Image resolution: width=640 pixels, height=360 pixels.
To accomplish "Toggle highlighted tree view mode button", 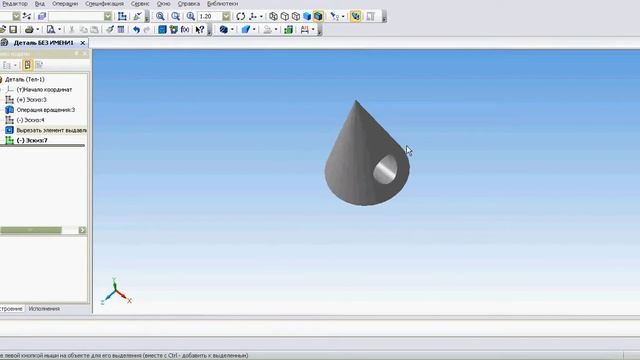I will (x=27, y=65).
